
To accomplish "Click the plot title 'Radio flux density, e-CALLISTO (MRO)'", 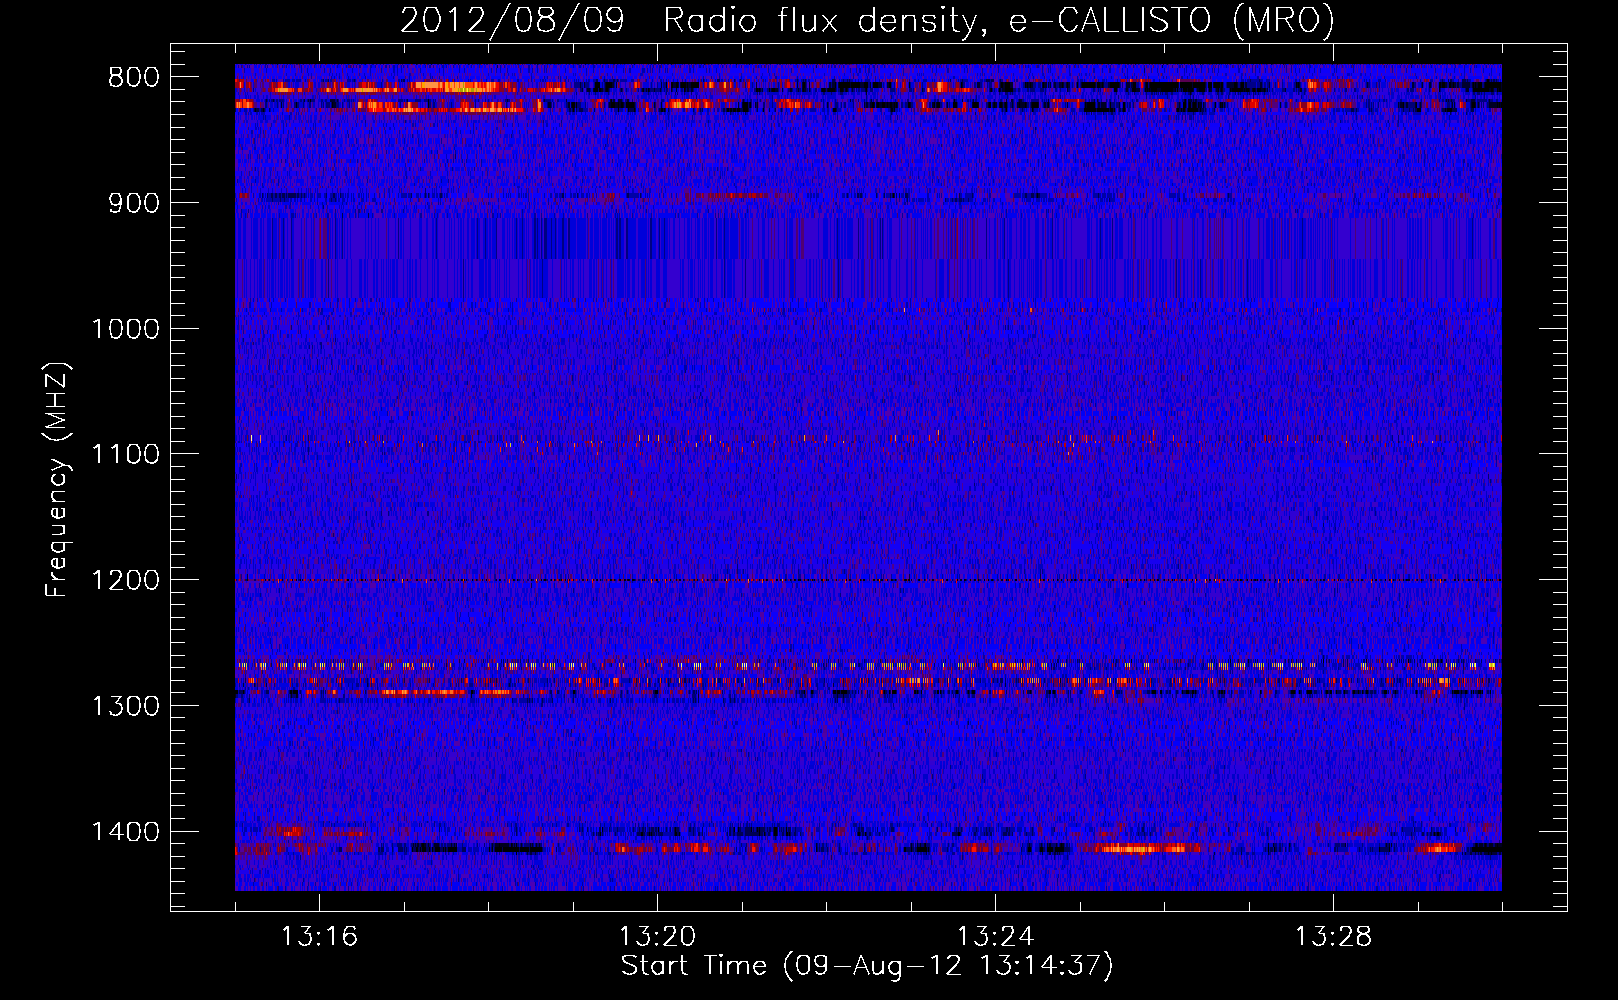I will point(999,20).
